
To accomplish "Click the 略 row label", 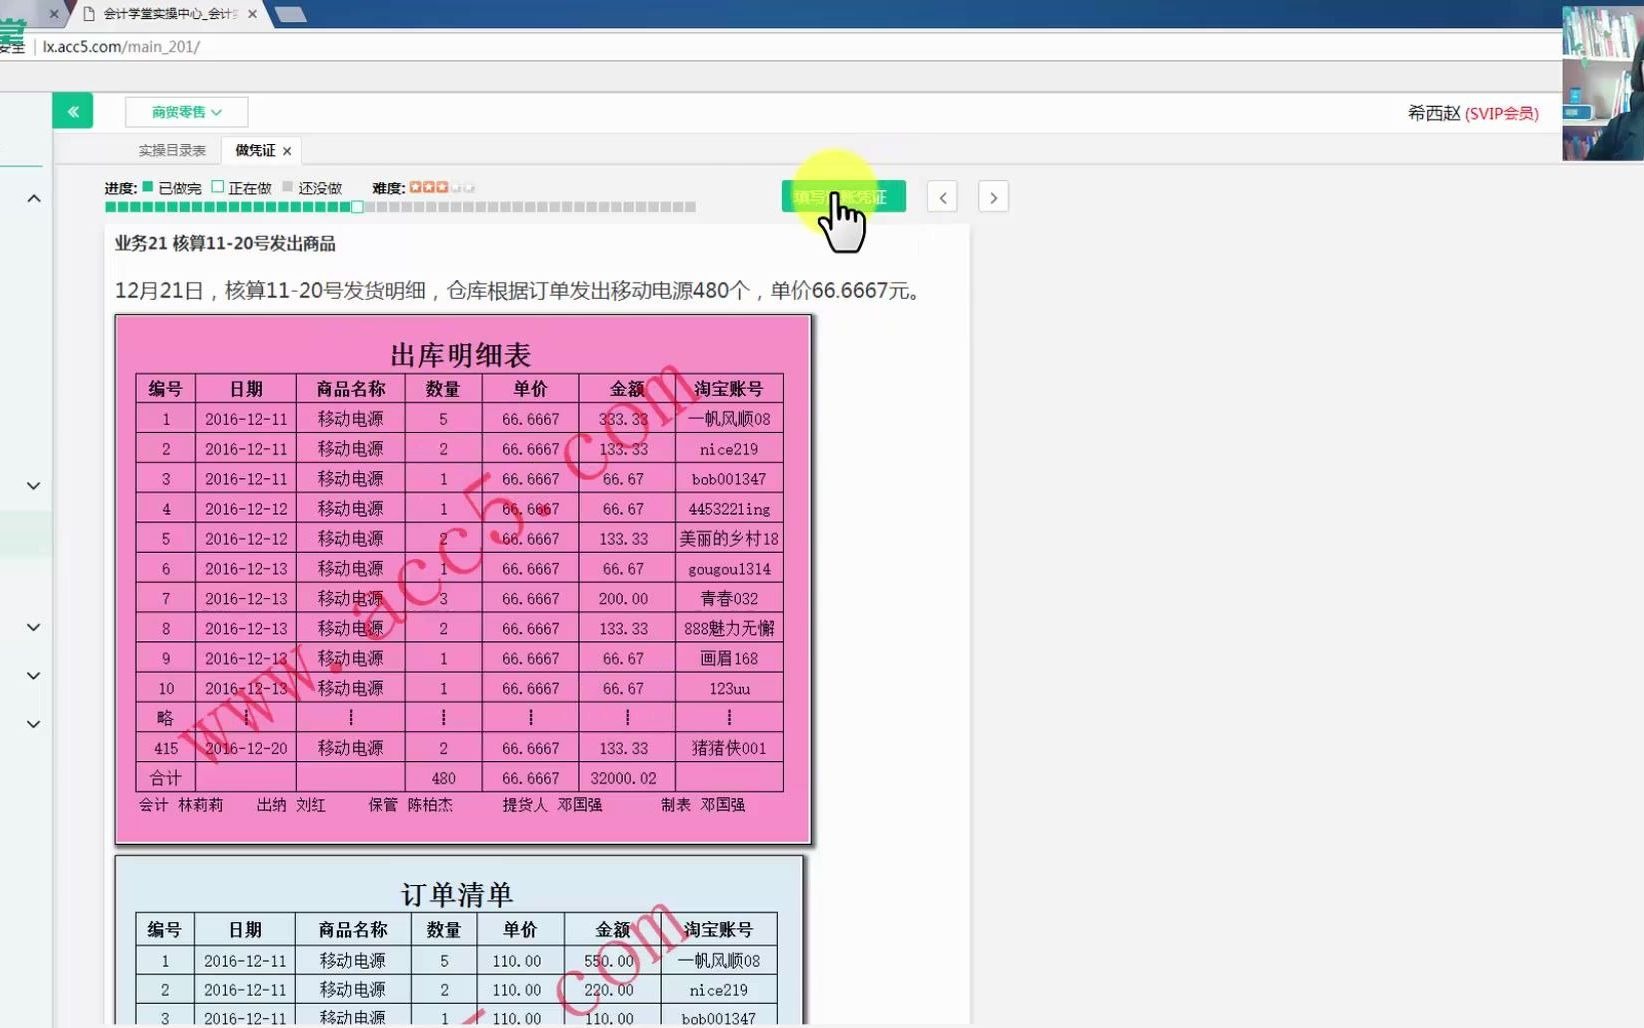I will coord(166,718).
